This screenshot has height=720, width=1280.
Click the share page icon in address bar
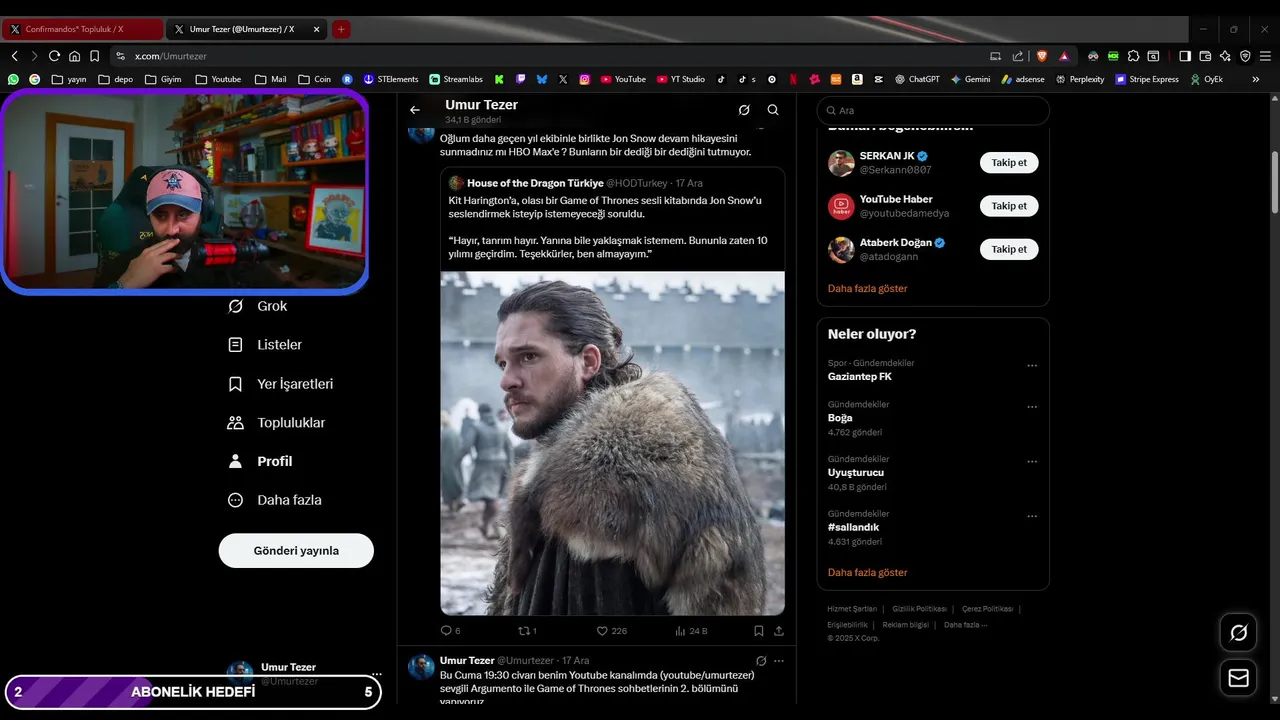click(1017, 56)
